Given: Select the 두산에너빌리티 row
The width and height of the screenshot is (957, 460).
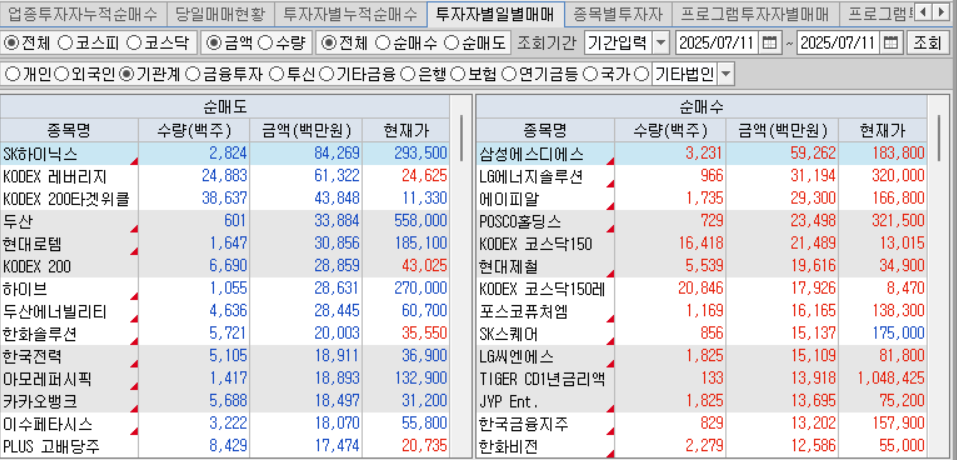Looking at the screenshot, I should tap(225, 312).
